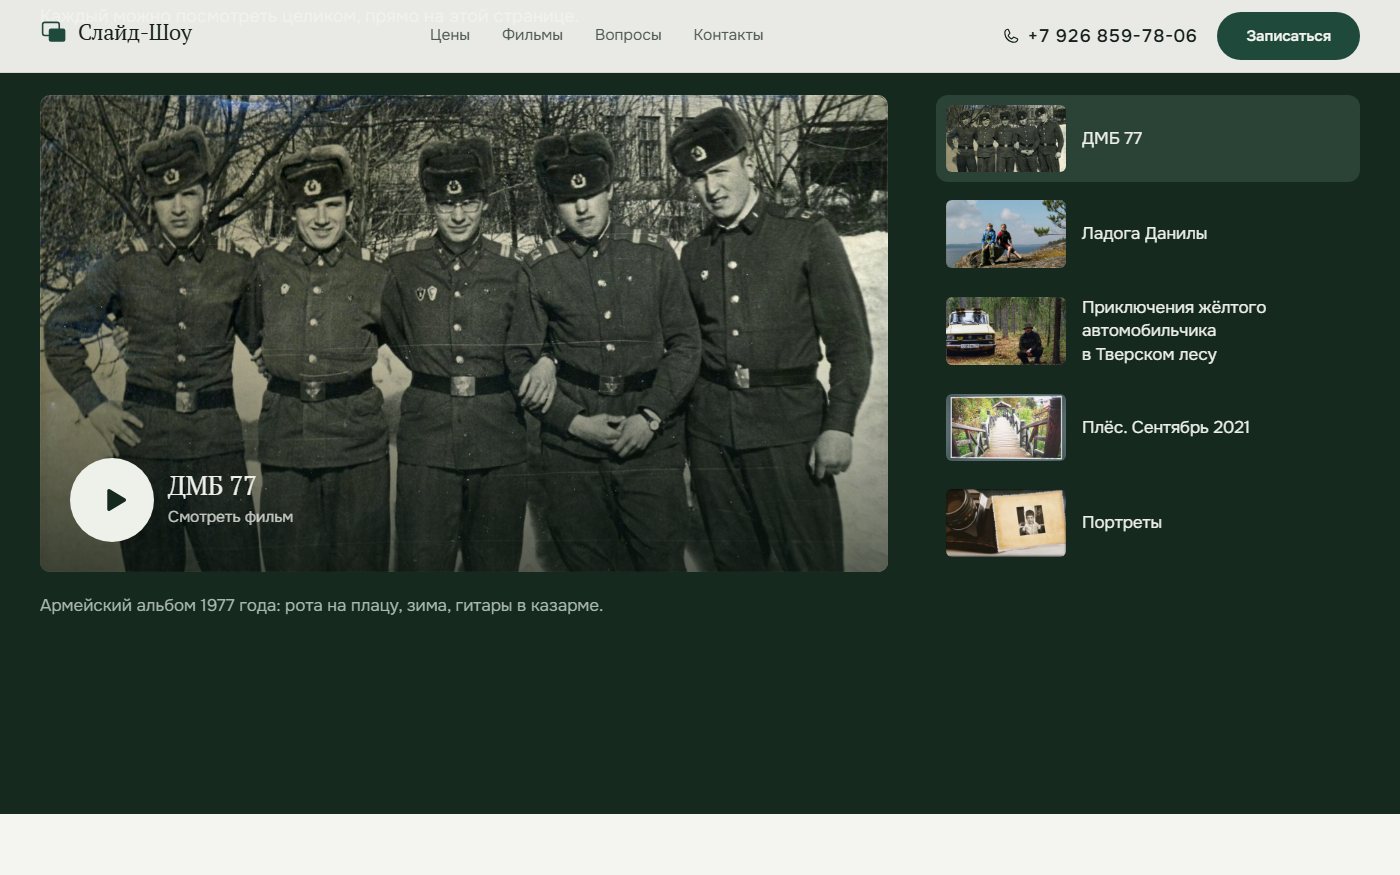Choose Приключения жёлтого автомобильчика film title
This screenshot has height=875, width=1400.
click(x=1174, y=331)
